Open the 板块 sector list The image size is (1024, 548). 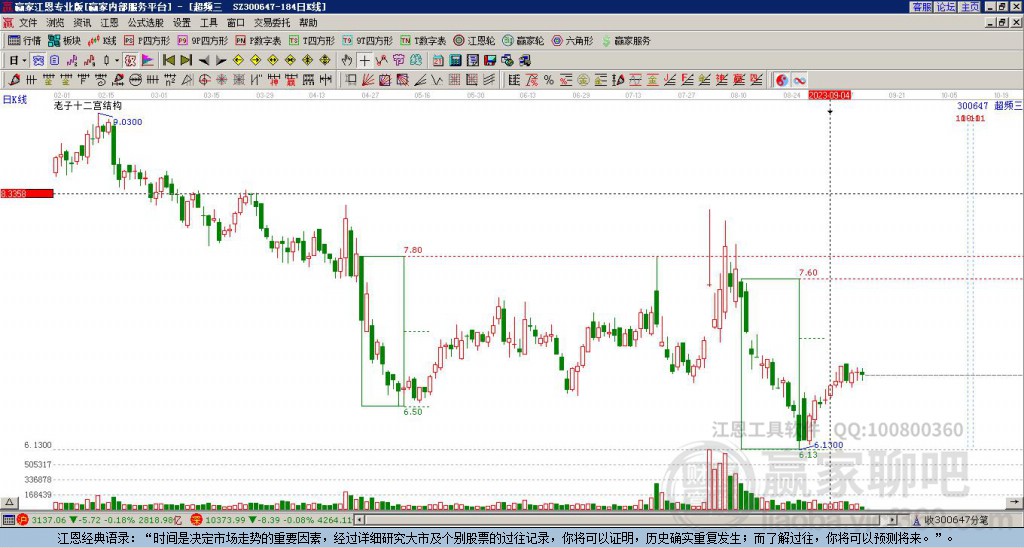64,41
